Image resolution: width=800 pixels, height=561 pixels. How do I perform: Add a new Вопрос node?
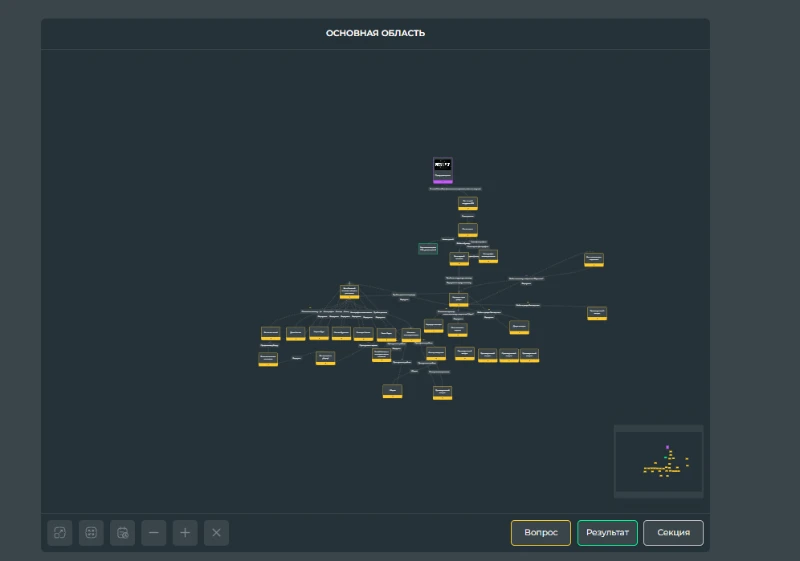pos(541,532)
